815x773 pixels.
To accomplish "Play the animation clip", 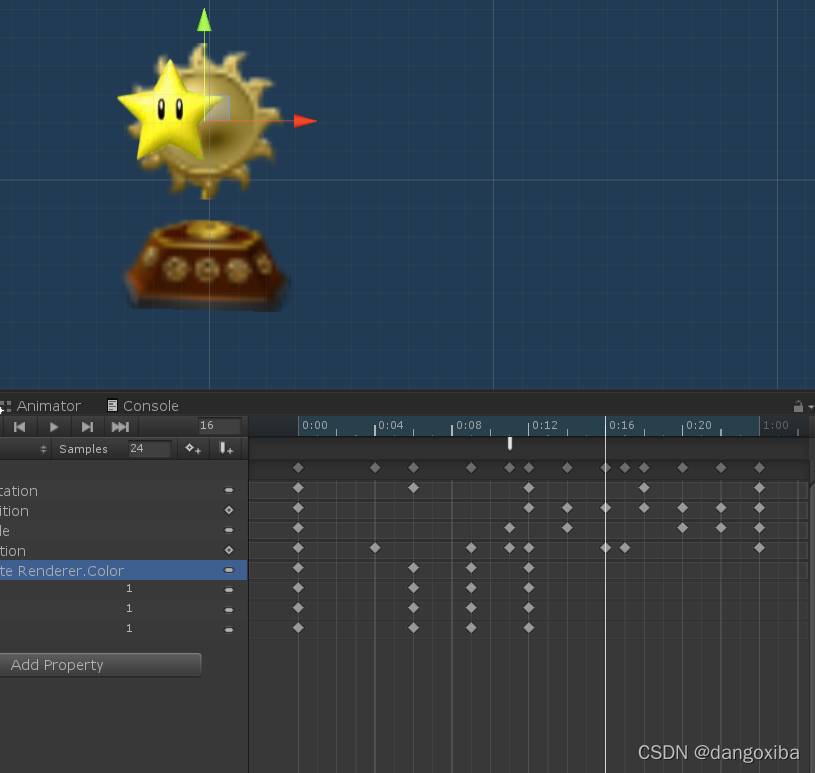I will pyautogui.click(x=54, y=427).
